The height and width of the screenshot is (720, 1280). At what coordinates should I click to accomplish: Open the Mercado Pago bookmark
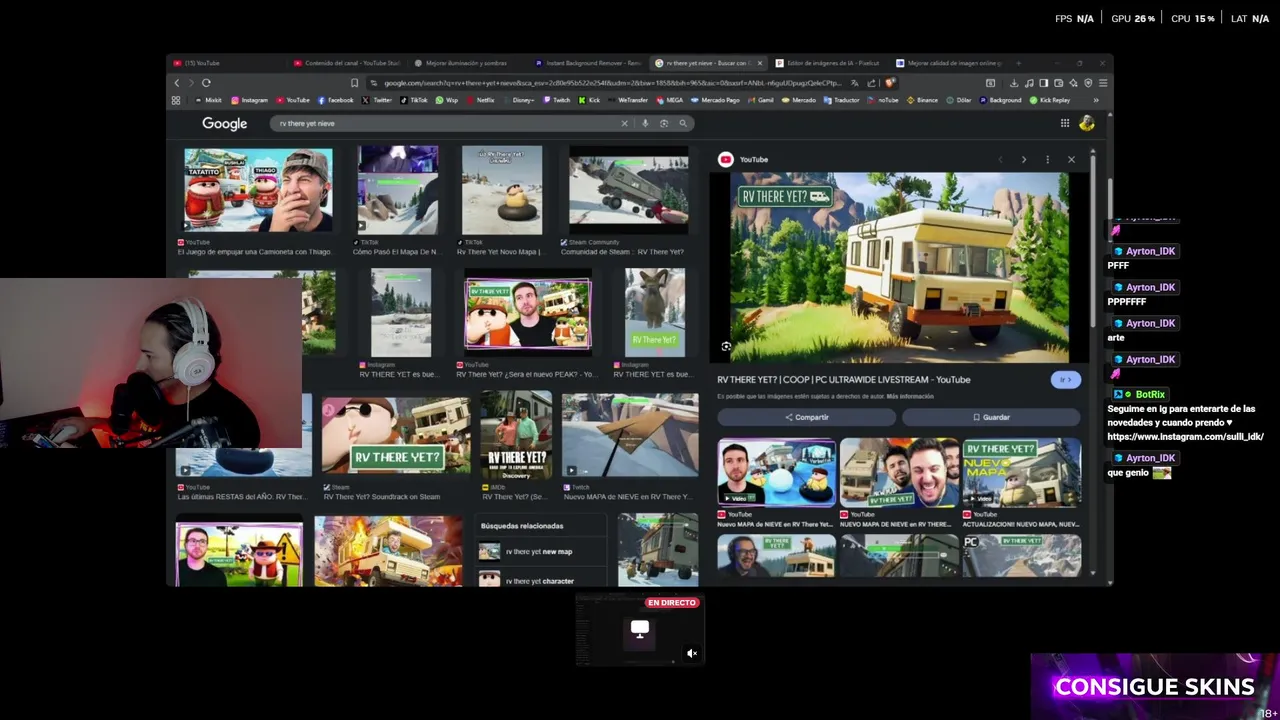[x=715, y=100]
